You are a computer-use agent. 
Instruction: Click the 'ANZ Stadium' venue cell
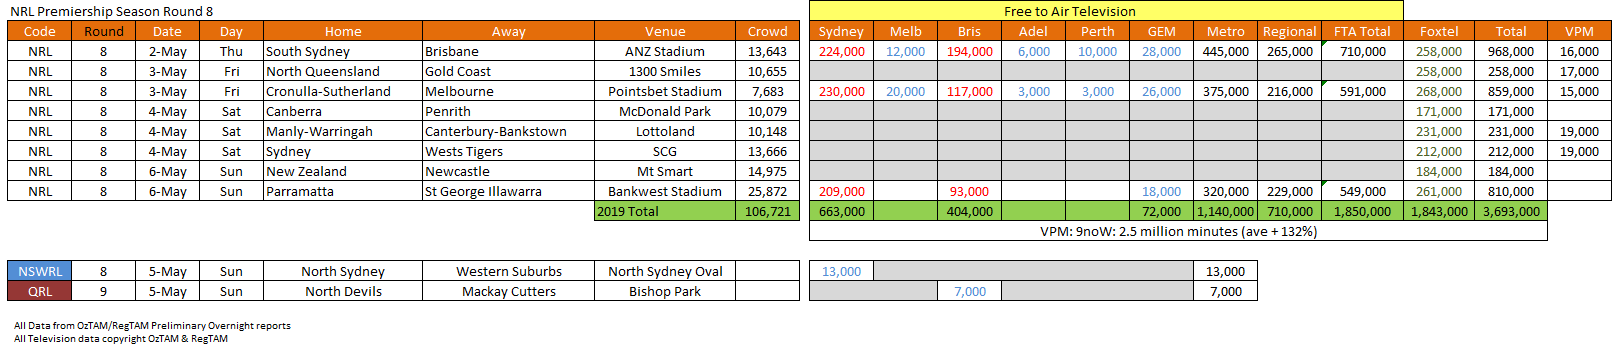click(665, 51)
